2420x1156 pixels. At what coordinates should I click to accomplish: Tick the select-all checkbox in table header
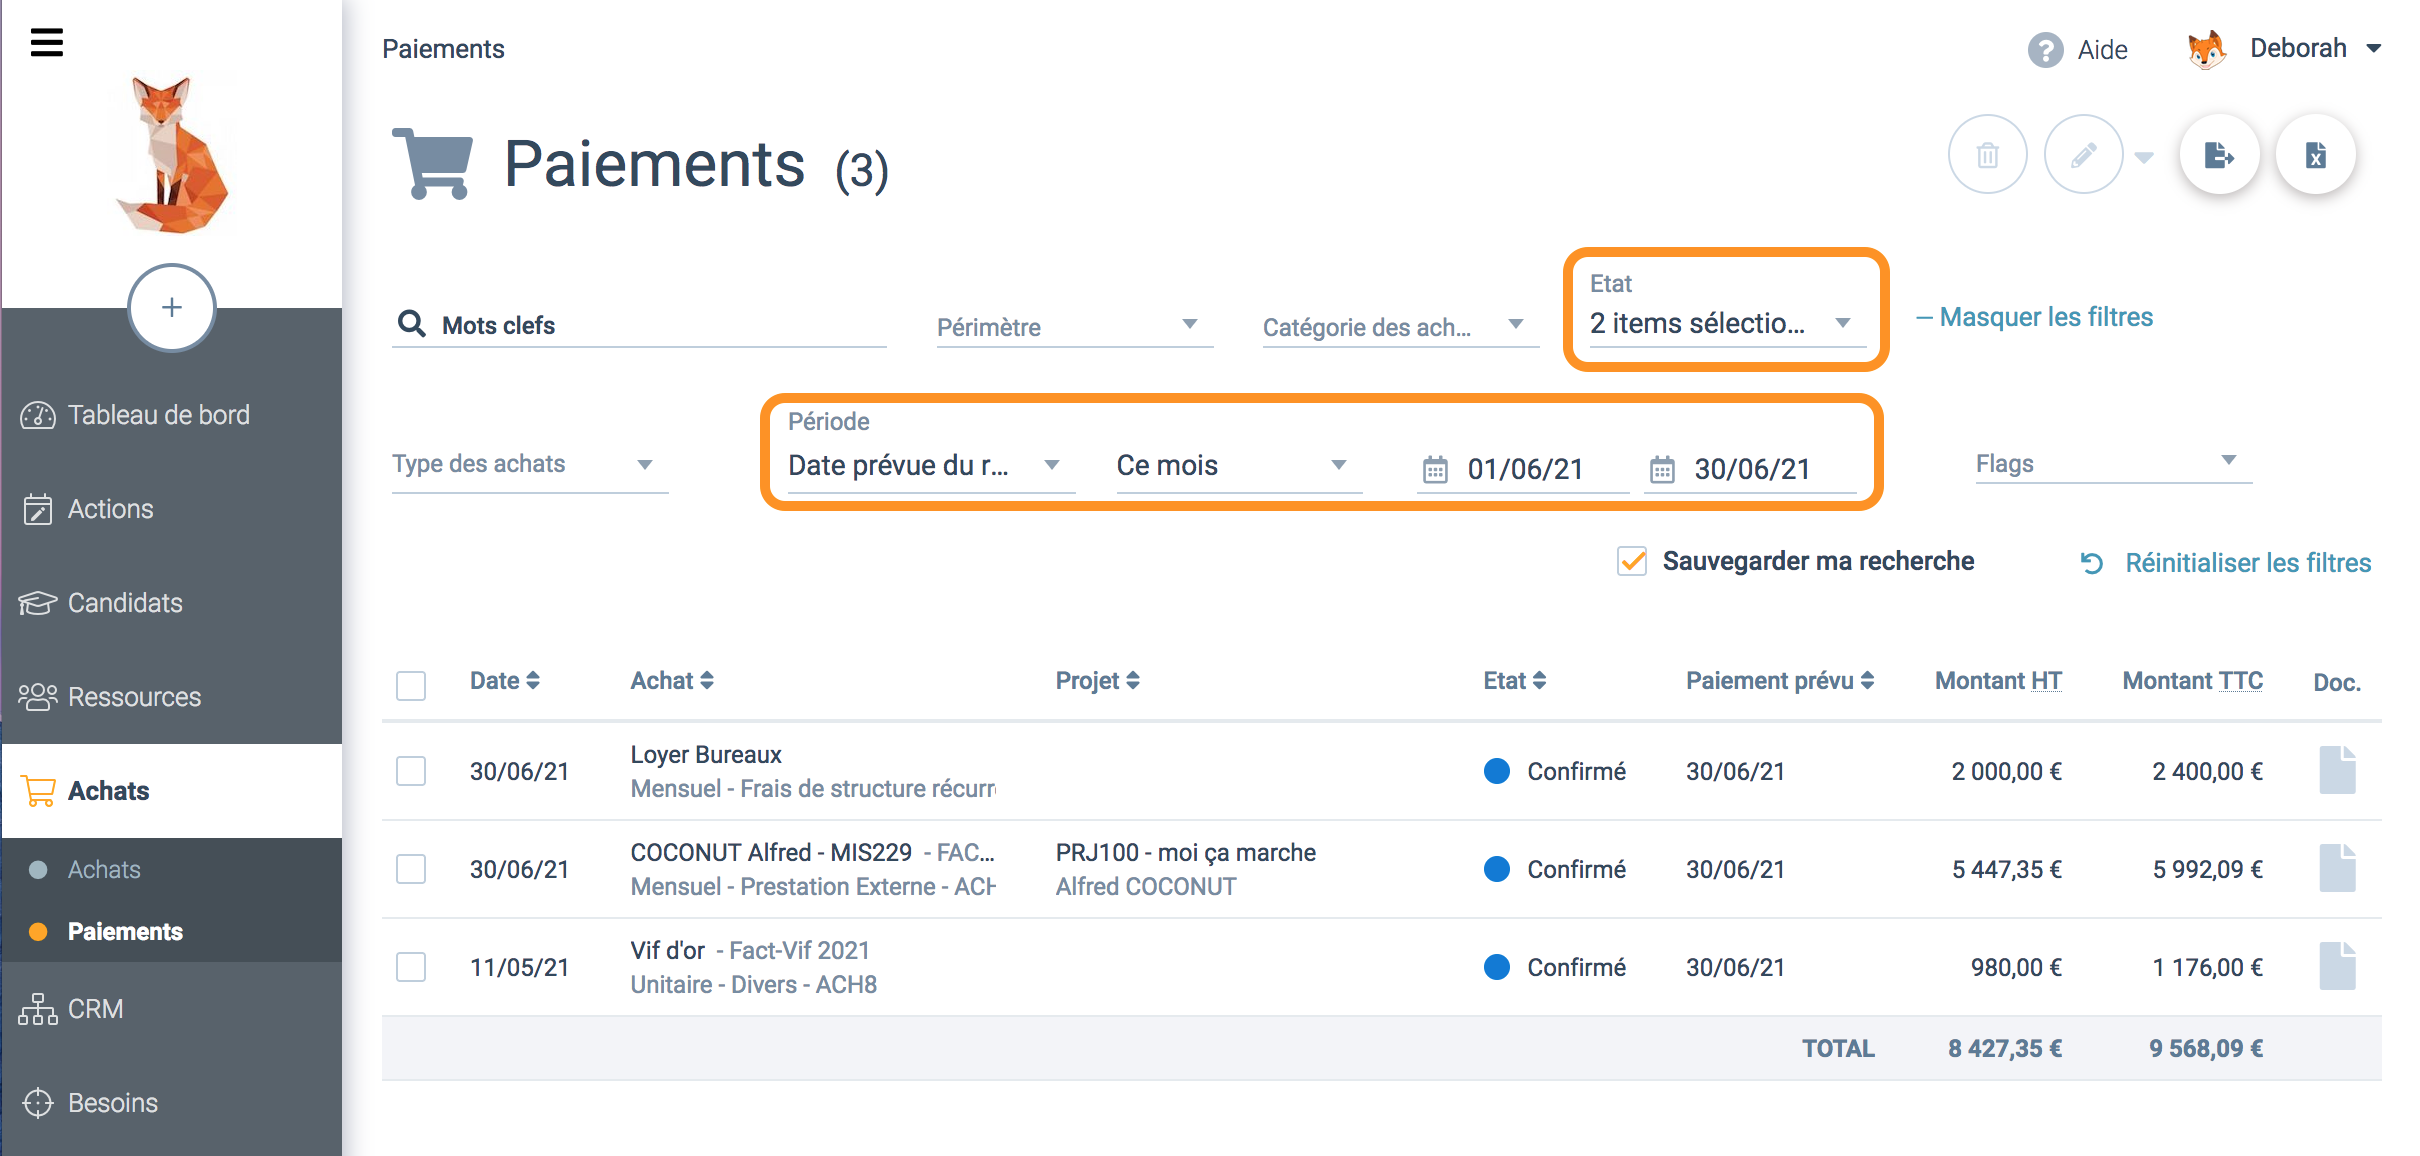(411, 685)
